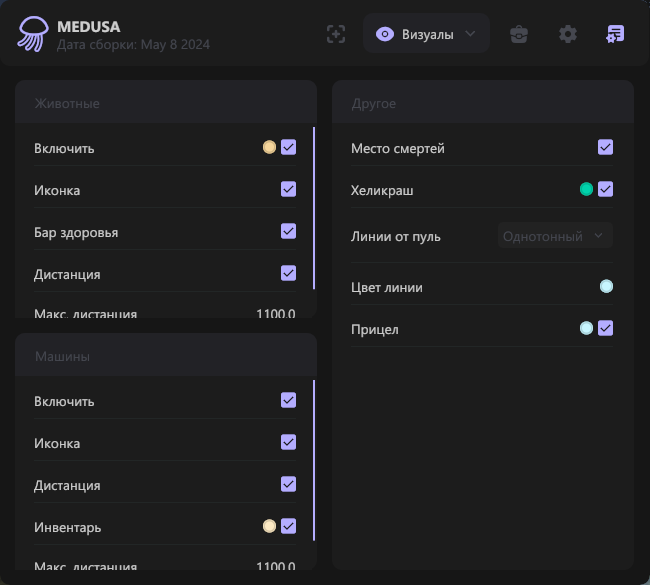Click the Medusa jellyfish logo
This screenshot has width=650, height=585.
point(32,34)
